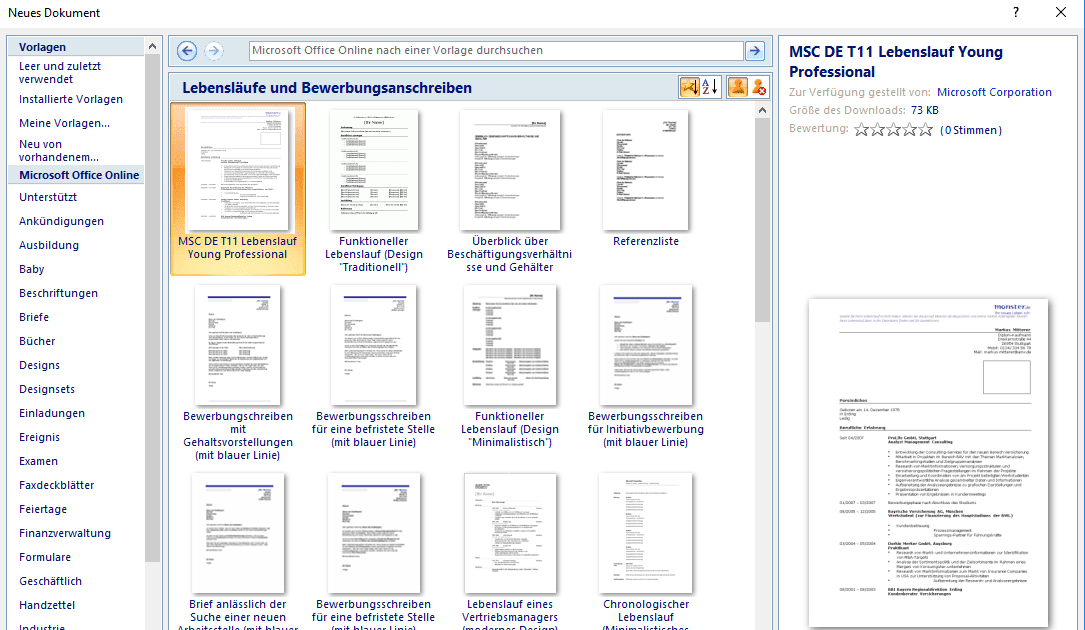Sort templates by rating
Image resolution: width=1085 pixels, height=630 pixels.
[x=689, y=87]
